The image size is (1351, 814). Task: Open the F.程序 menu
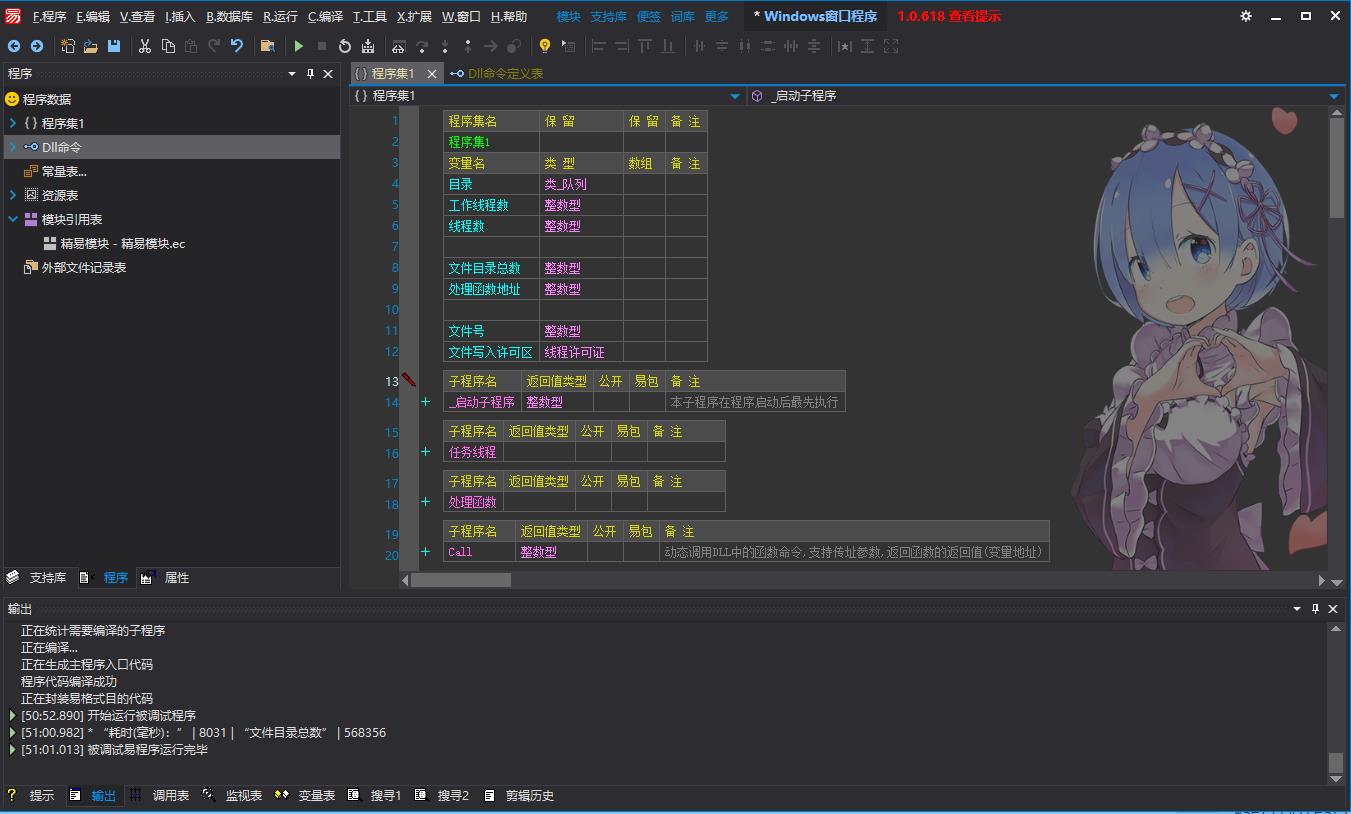pyautogui.click(x=49, y=16)
